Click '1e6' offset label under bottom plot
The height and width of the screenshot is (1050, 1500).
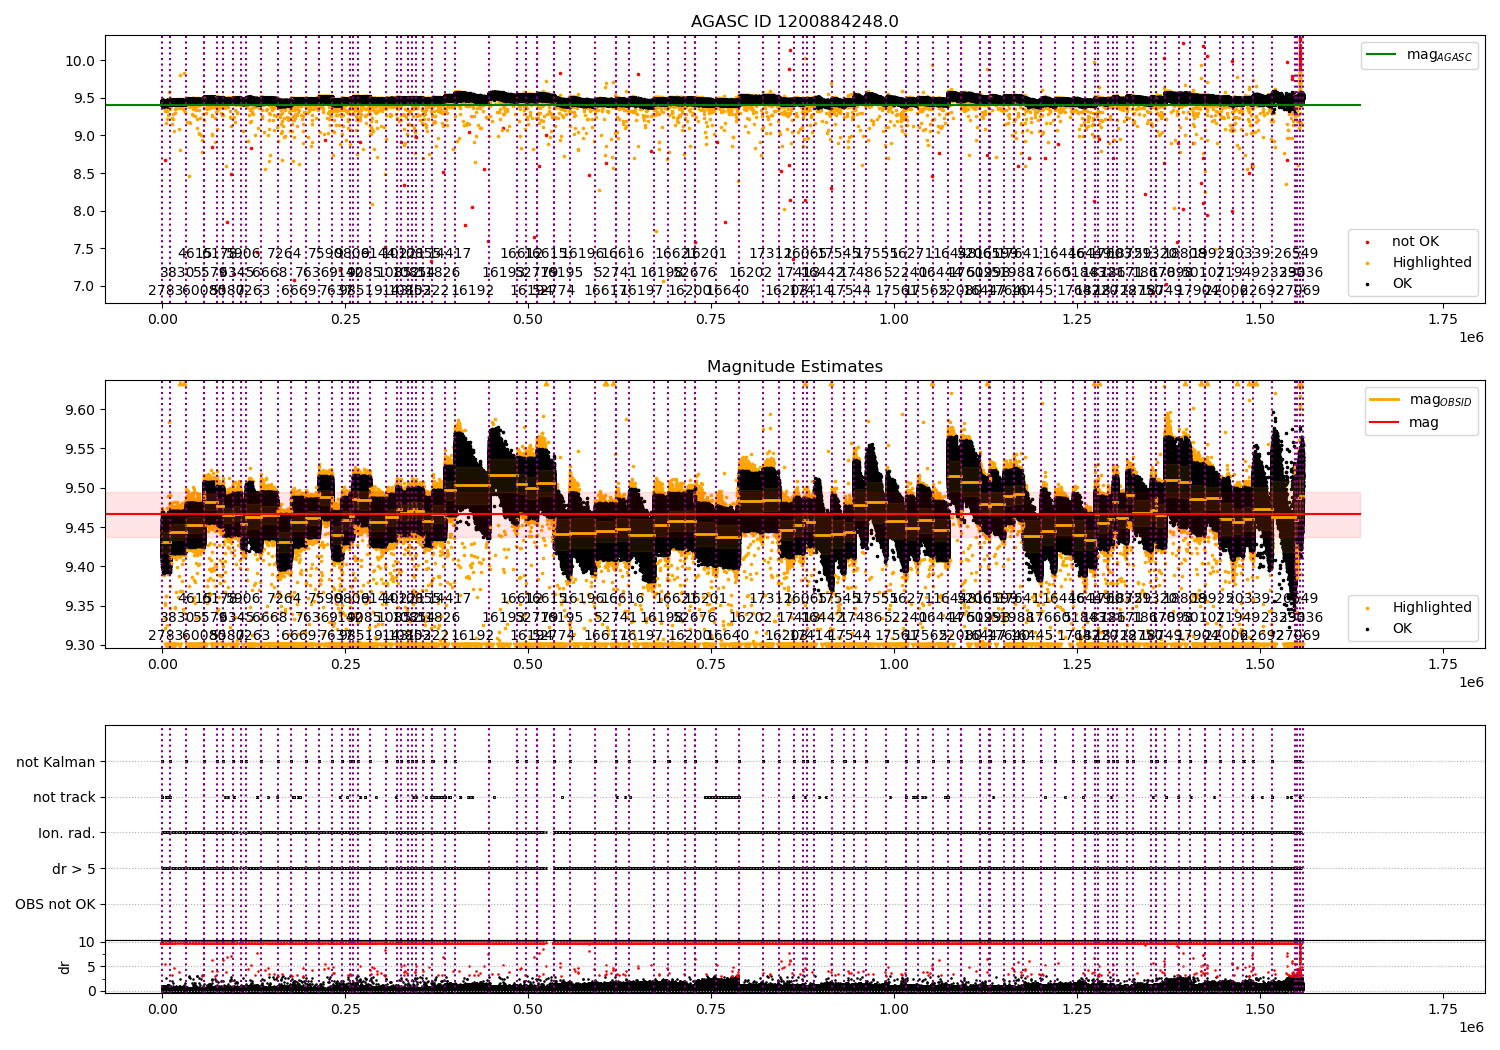(x=1470, y=1027)
